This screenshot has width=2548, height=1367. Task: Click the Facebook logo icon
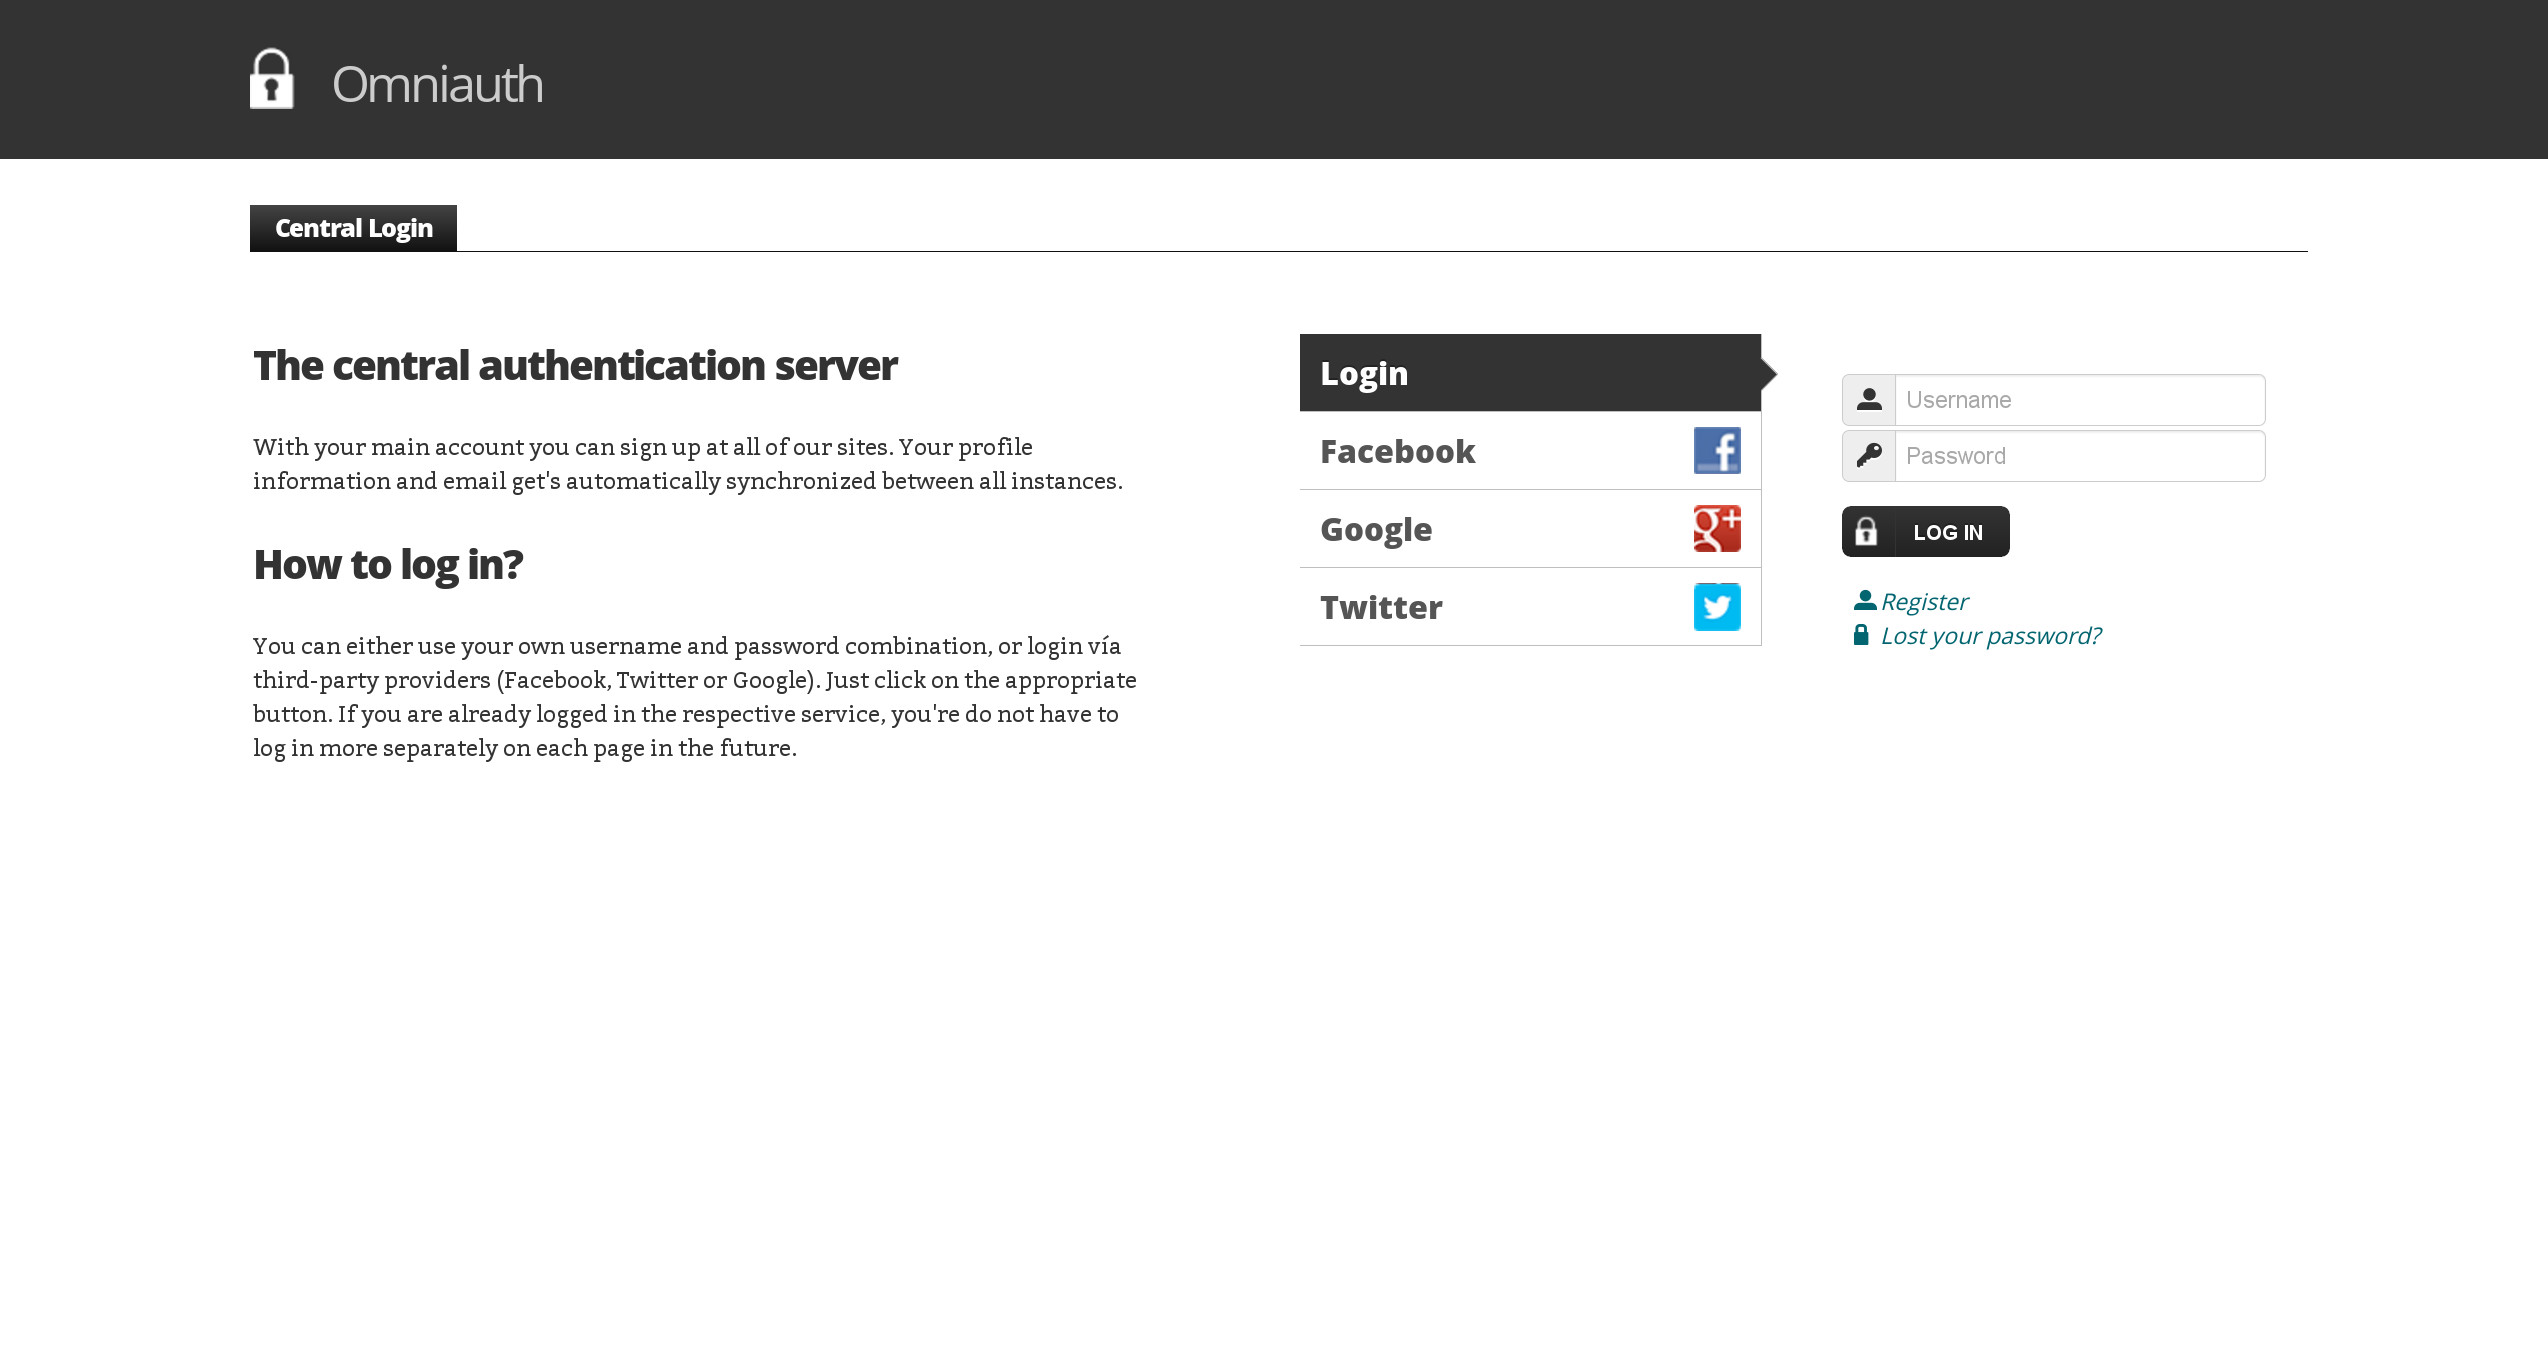point(1717,451)
